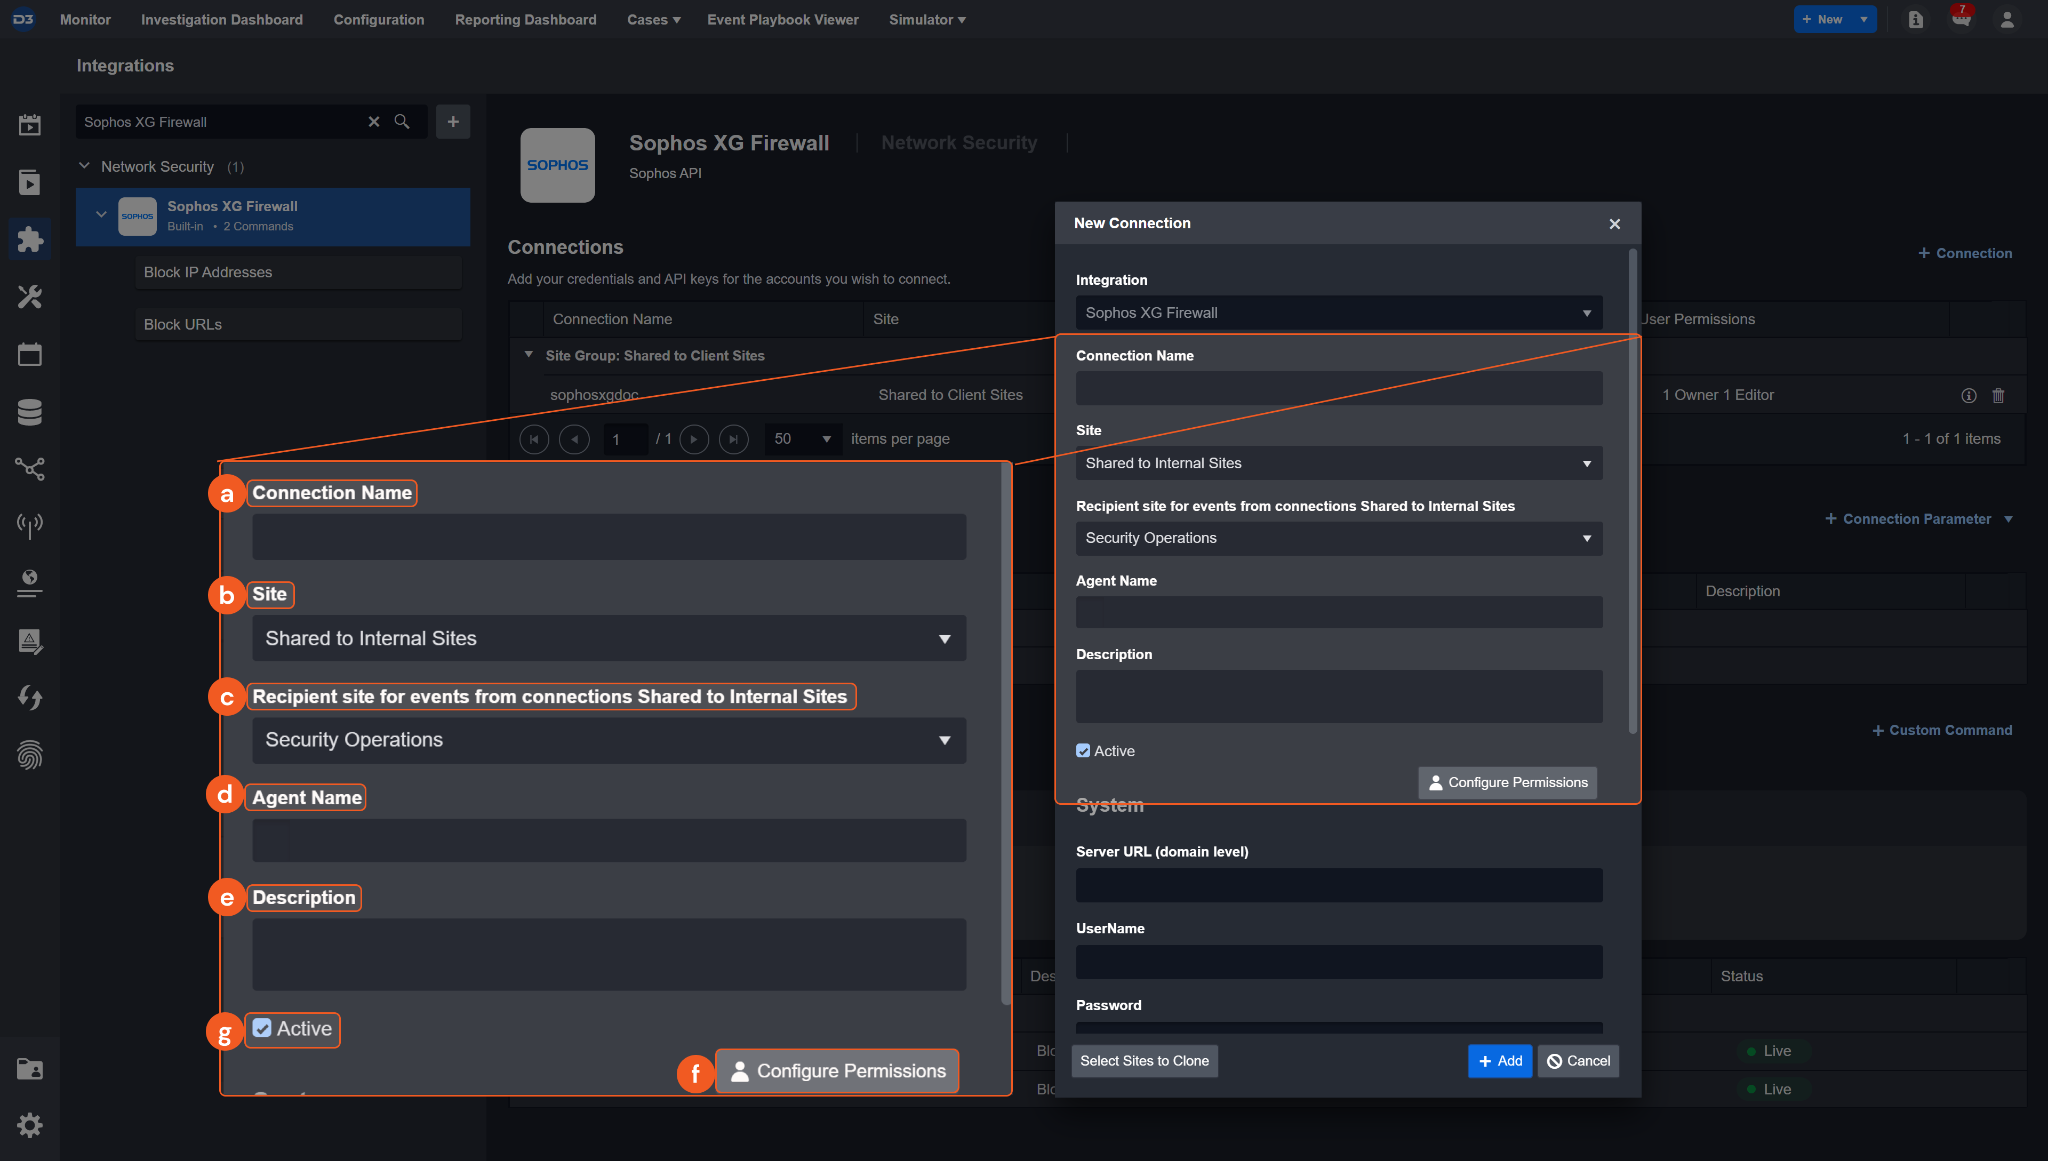Viewport: 2048px width, 1161px height.
Task: Open the play-document playbook sidebar icon
Action: pyautogui.click(x=30, y=182)
